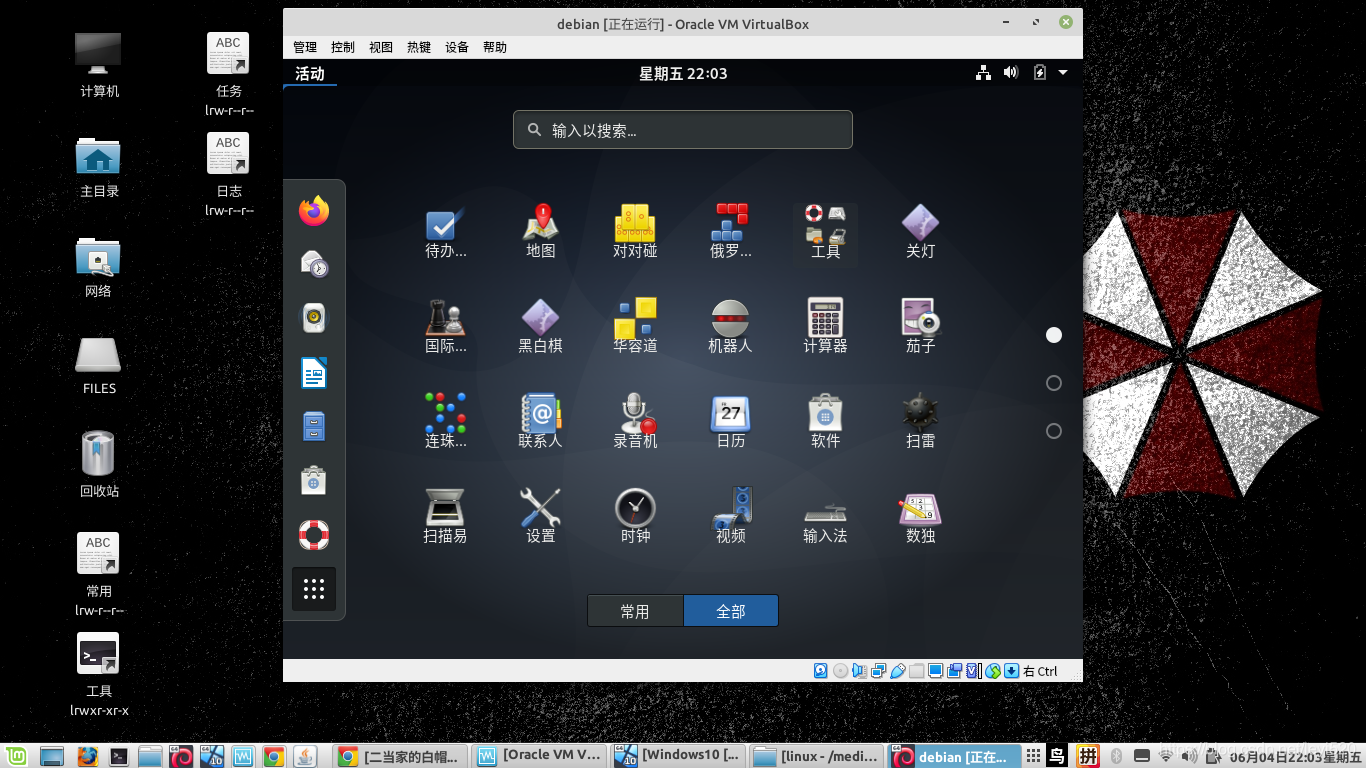Click the 活动 (Activities) button
Screen dimensions: 1366x768
click(310, 74)
